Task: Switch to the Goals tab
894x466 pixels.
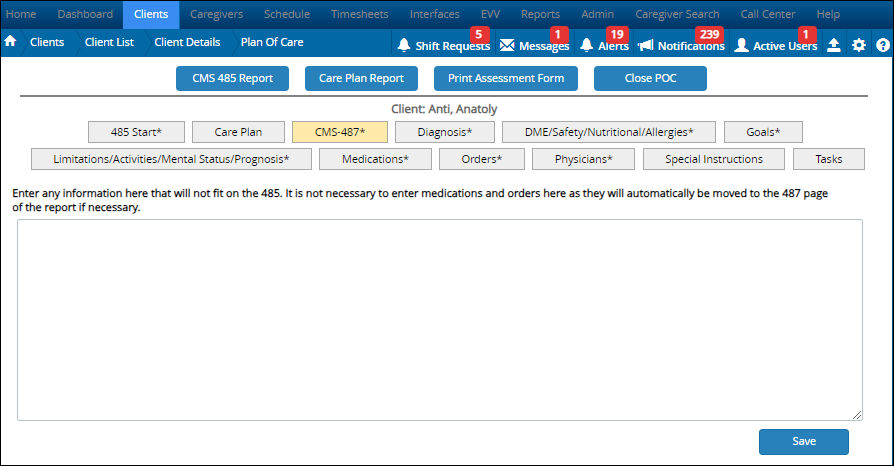Action: 763,132
